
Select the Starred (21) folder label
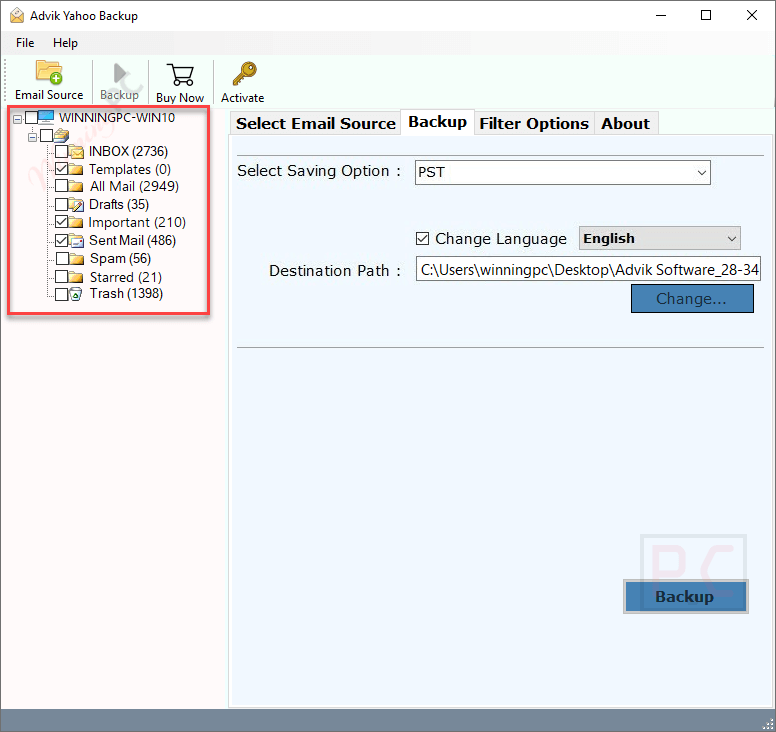[x=126, y=277]
